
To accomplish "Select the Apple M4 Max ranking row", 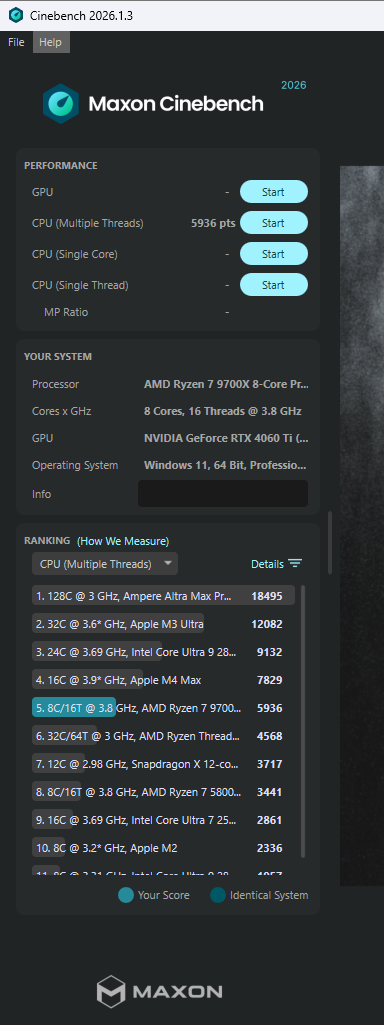I will (164, 680).
